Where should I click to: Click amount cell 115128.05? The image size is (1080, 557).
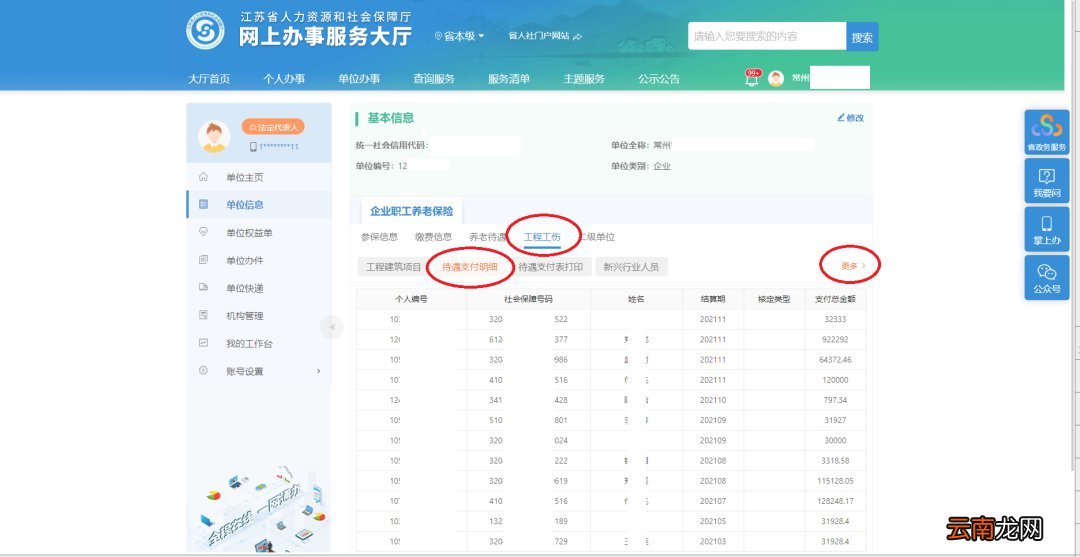point(835,481)
